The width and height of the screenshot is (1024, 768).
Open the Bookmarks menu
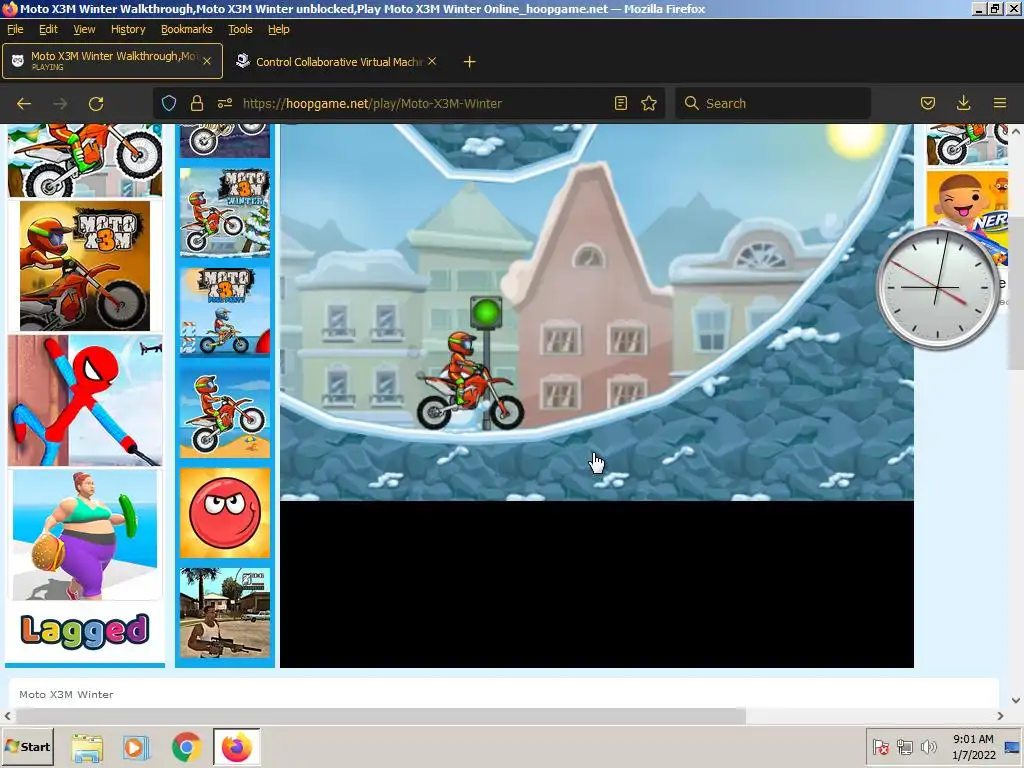point(187,29)
